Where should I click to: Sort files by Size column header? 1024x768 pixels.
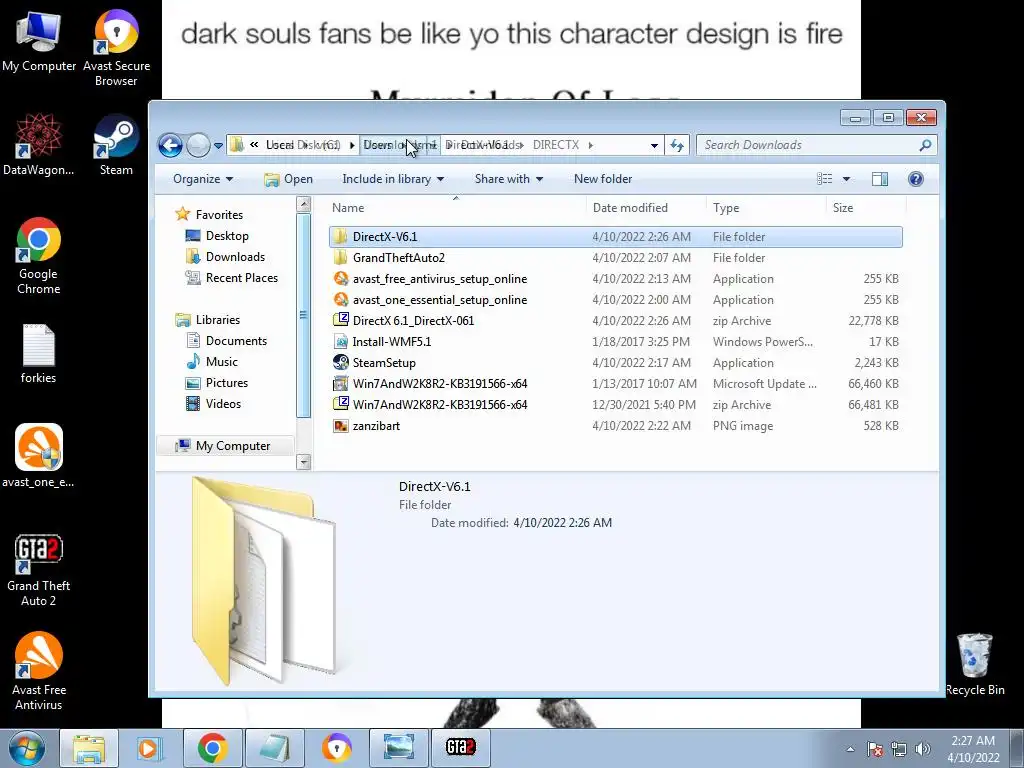pyautogui.click(x=866, y=208)
